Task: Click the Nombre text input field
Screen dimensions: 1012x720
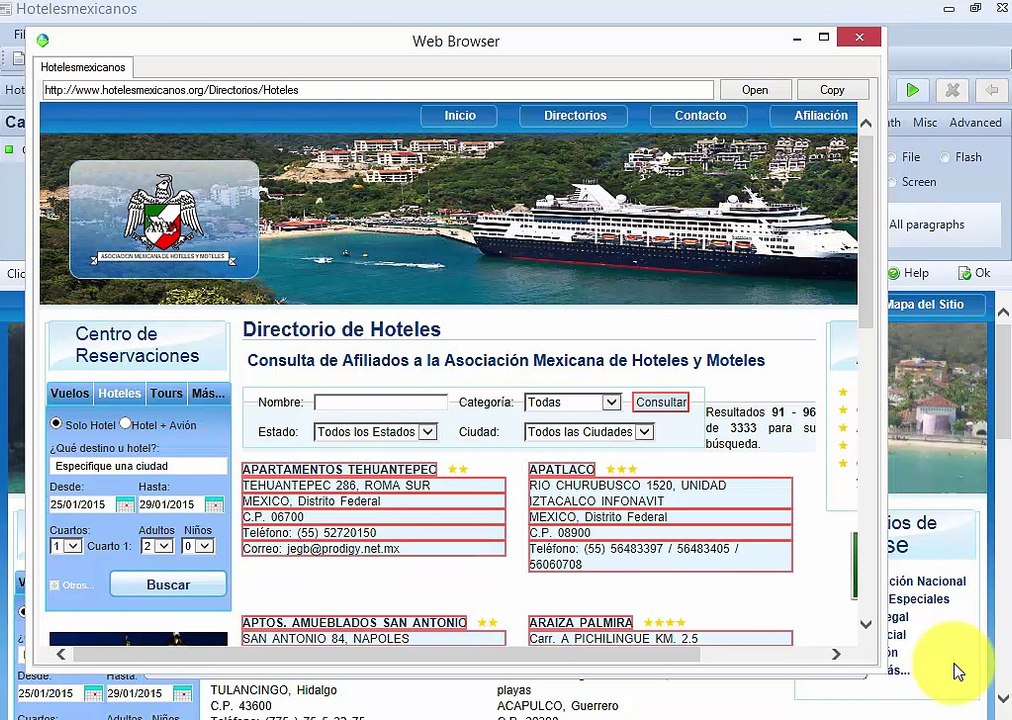Action: tap(380, 402)
